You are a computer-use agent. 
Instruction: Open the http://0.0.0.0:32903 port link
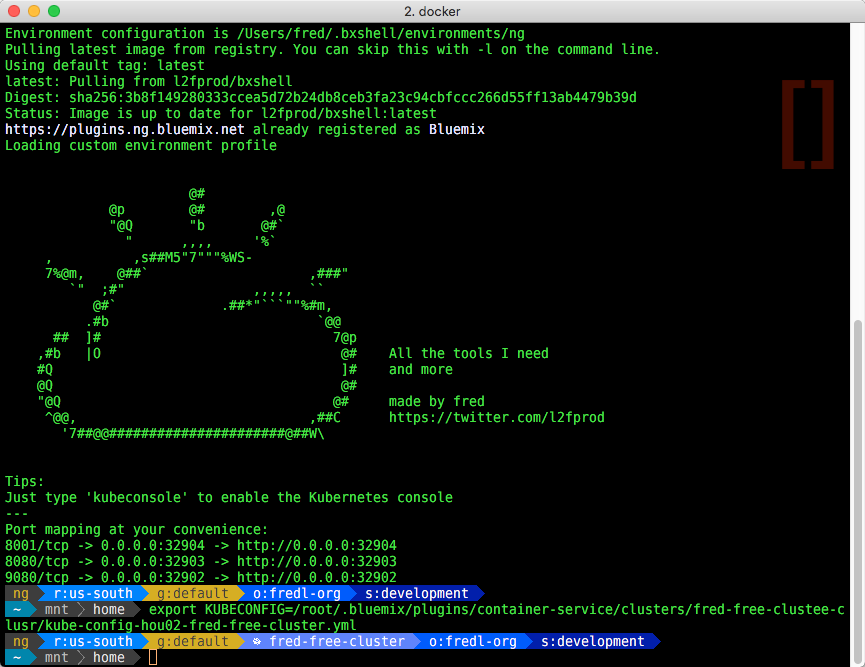[x=317, y=562]
